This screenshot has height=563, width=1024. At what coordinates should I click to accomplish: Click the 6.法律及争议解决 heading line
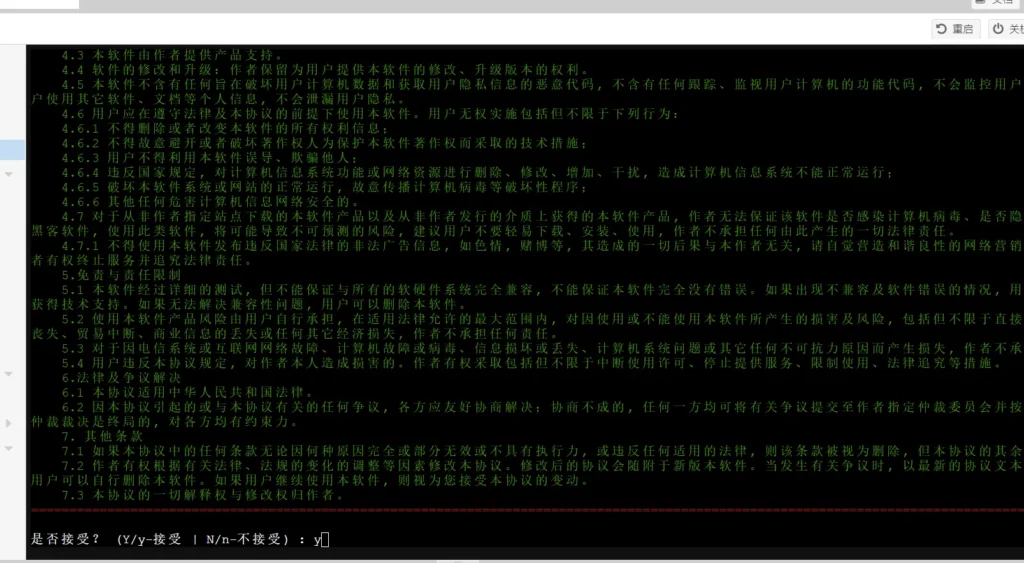(121, 378)
